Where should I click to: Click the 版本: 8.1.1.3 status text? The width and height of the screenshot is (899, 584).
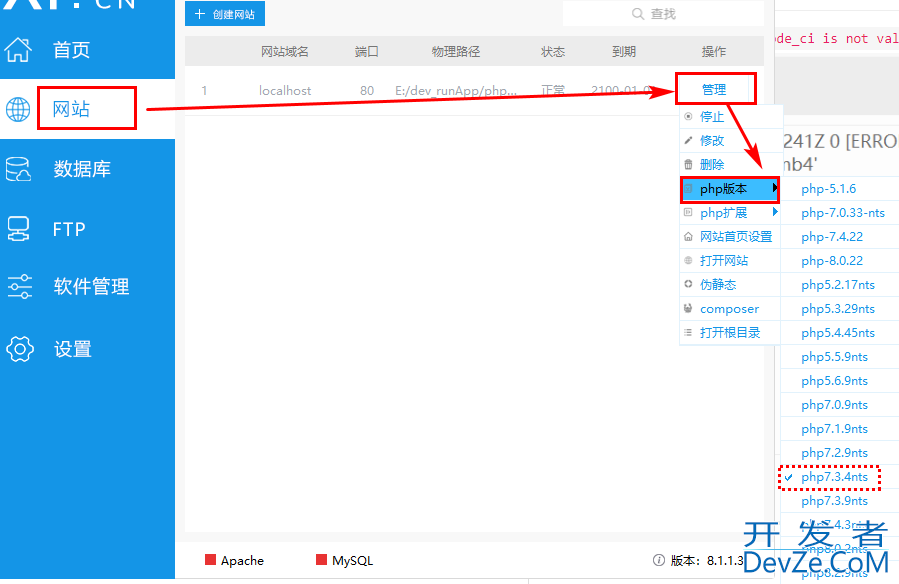click(707, 561)
